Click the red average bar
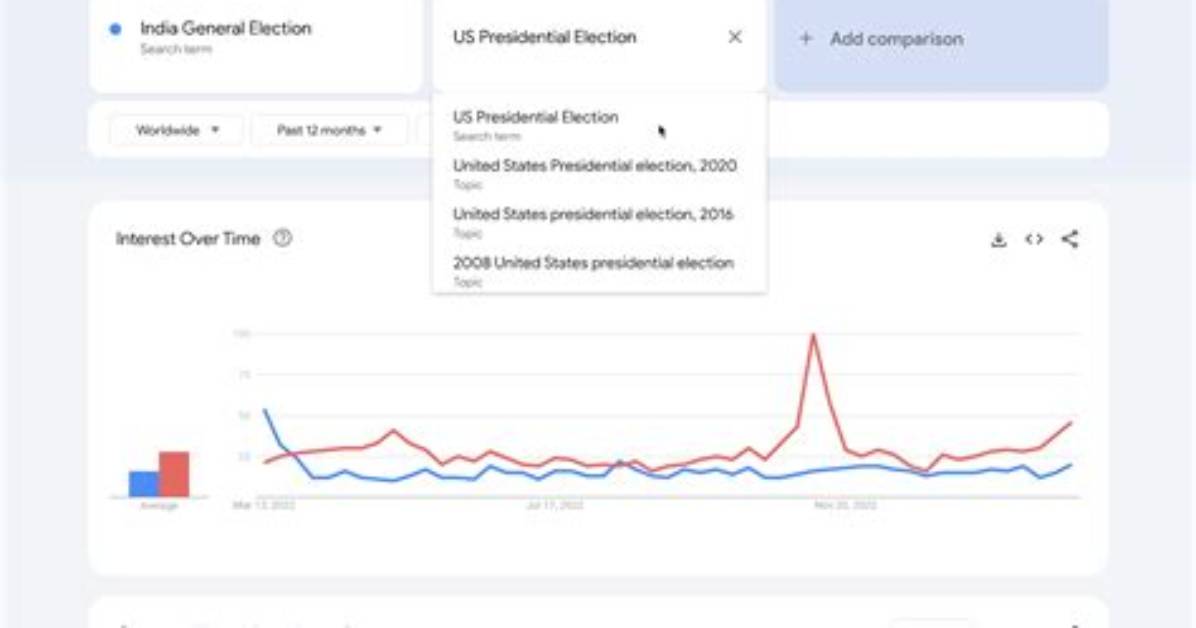The width and height of the screenshot is (1196, 628). pos(174,474)
